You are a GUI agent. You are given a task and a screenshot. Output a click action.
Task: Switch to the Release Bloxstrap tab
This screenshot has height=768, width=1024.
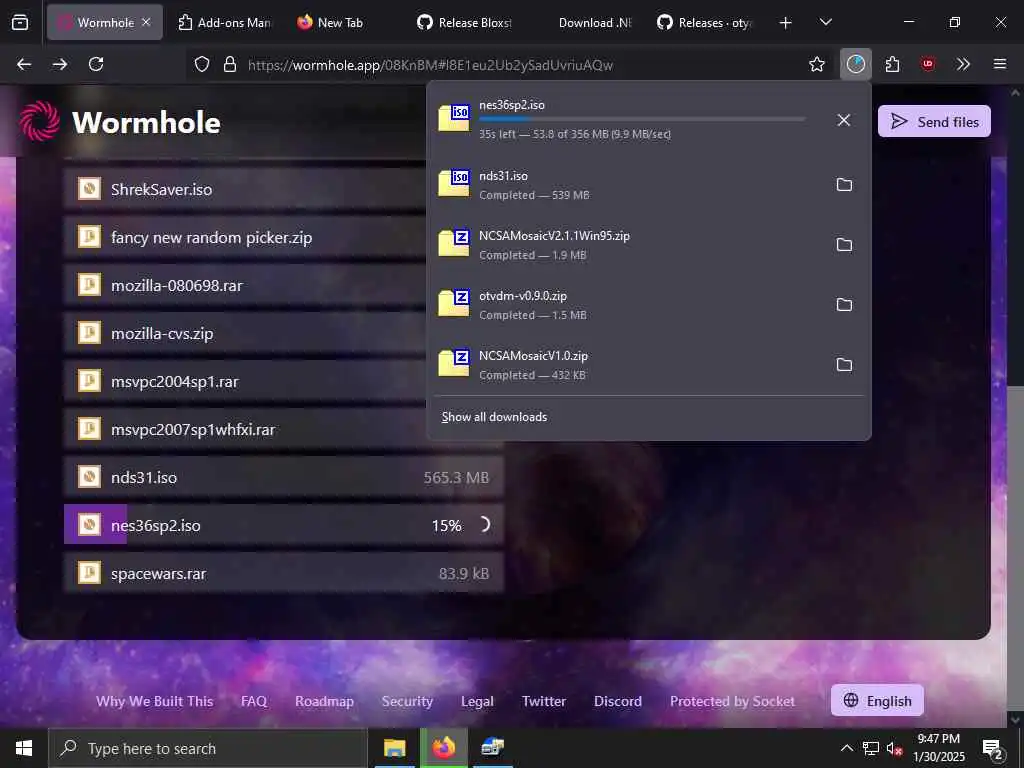pyautogui.click(x=465, y=22)
